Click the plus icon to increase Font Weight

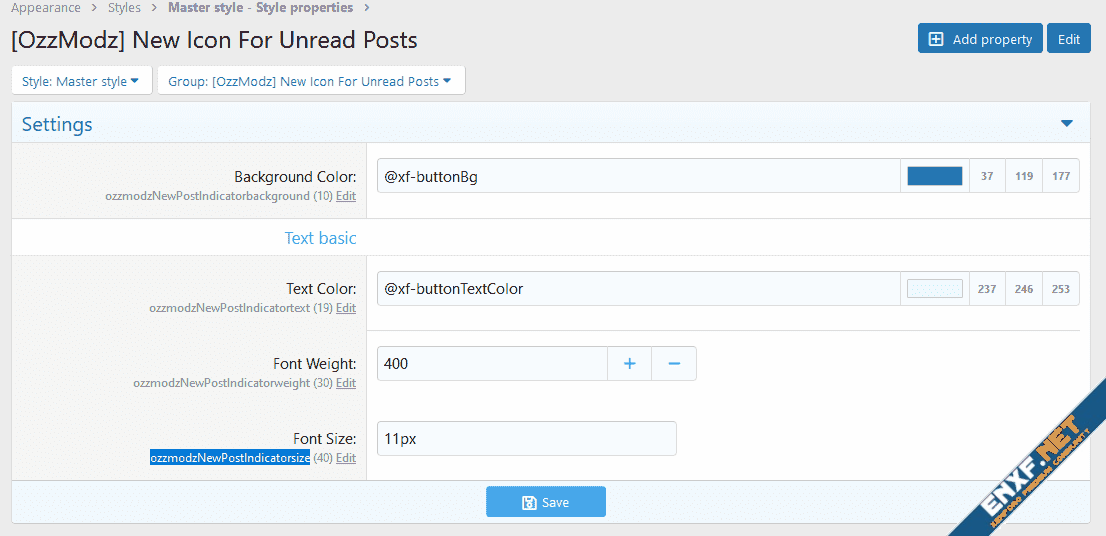[629, 364]
